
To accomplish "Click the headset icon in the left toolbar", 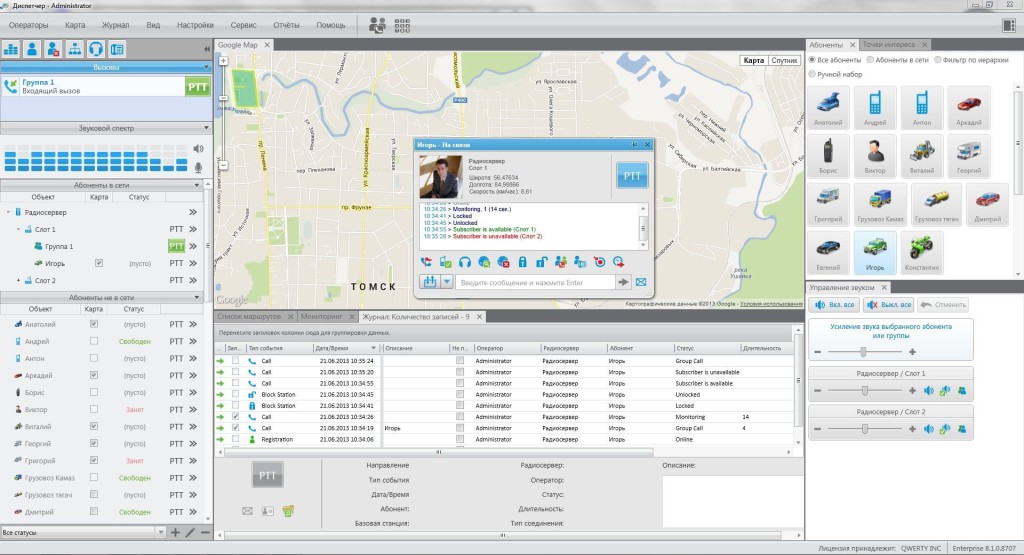I will pos(96,48).
